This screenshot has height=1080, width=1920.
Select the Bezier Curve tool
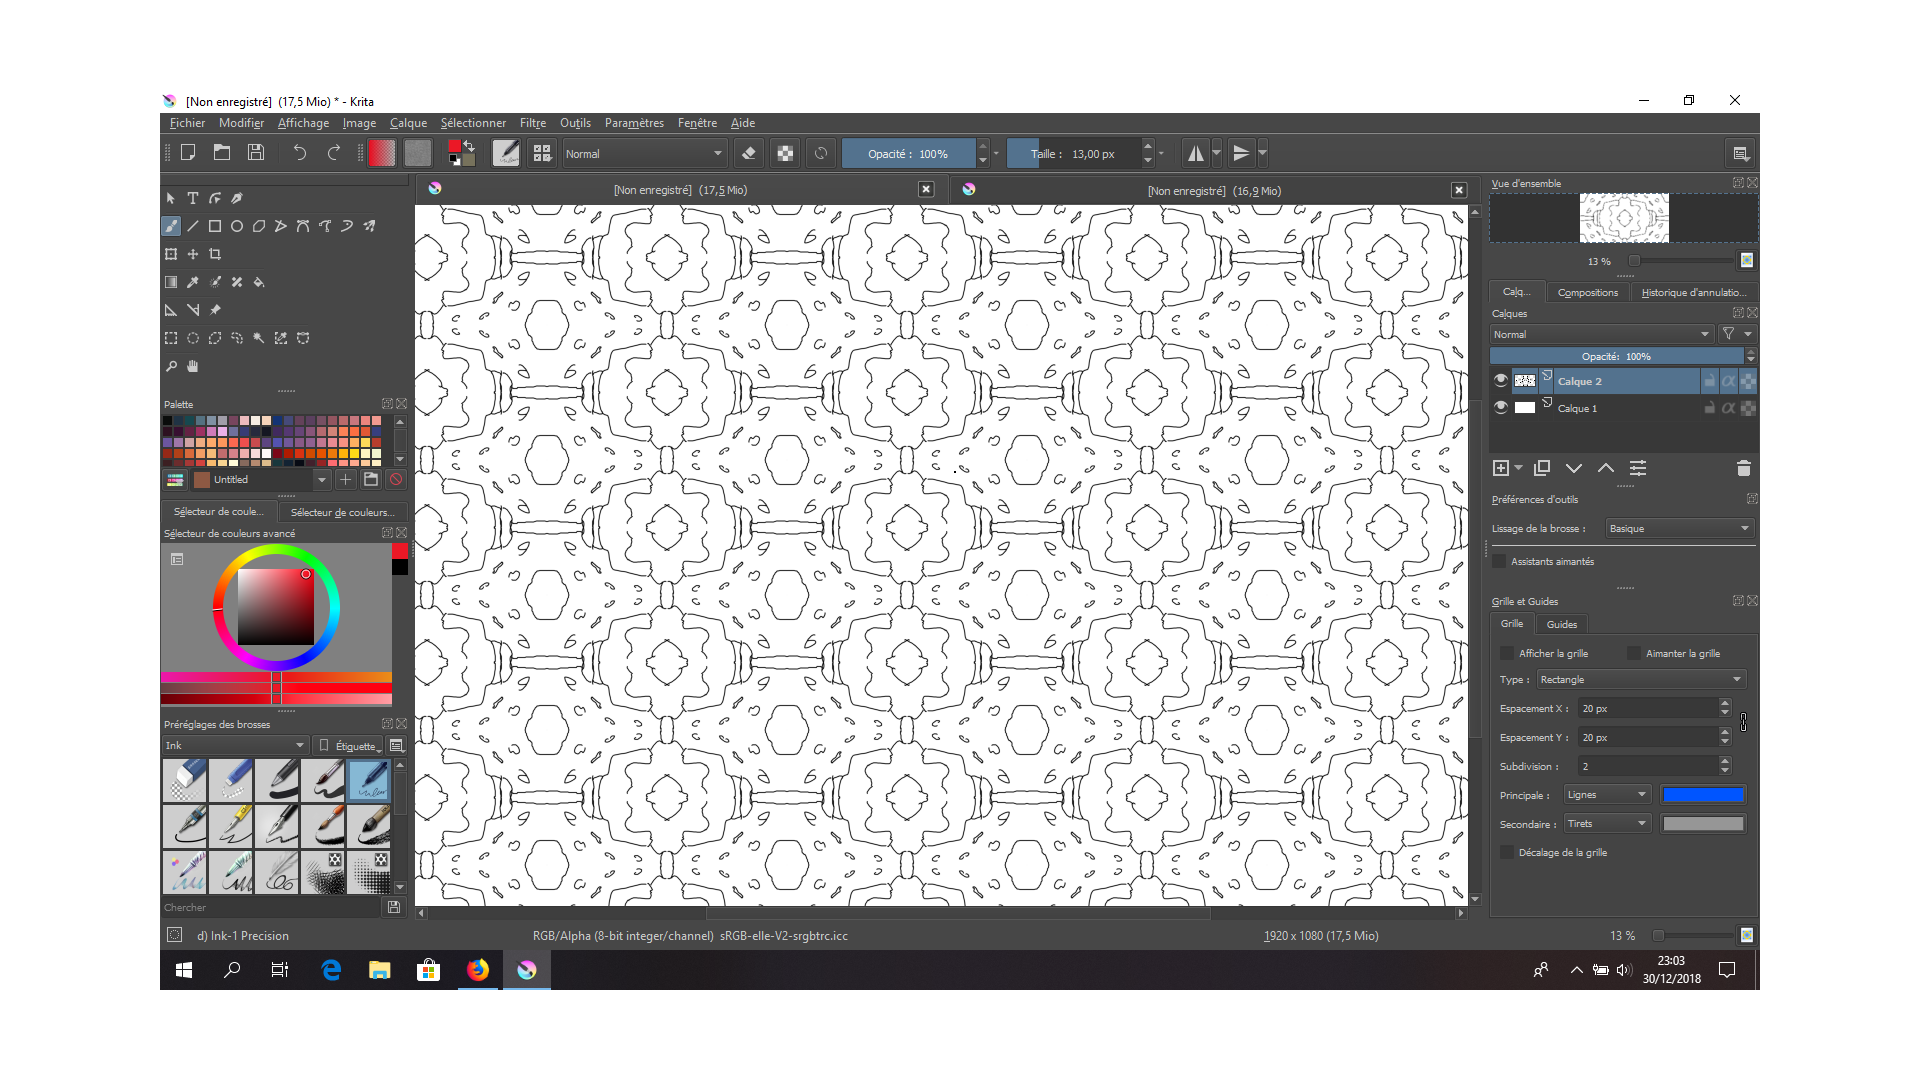coord(303,226)
